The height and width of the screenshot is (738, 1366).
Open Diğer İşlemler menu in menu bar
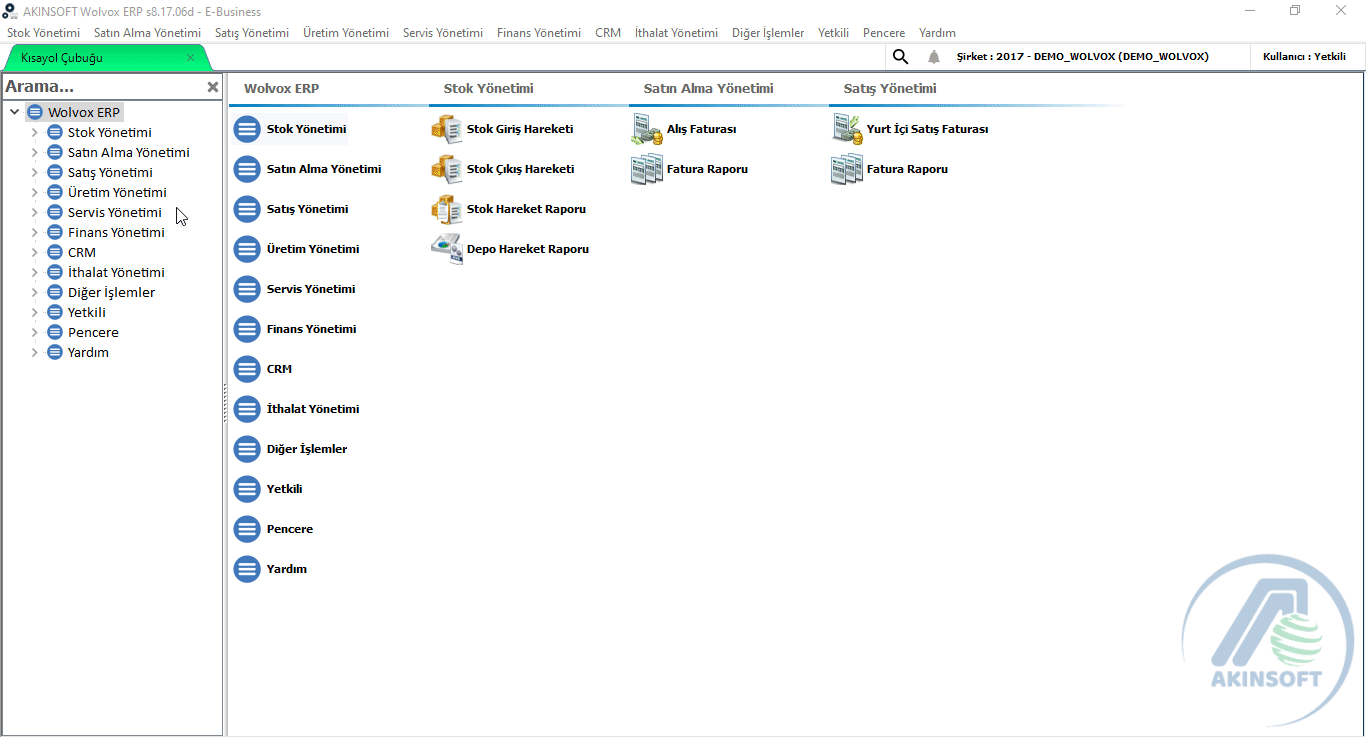(x=768, y=33)
